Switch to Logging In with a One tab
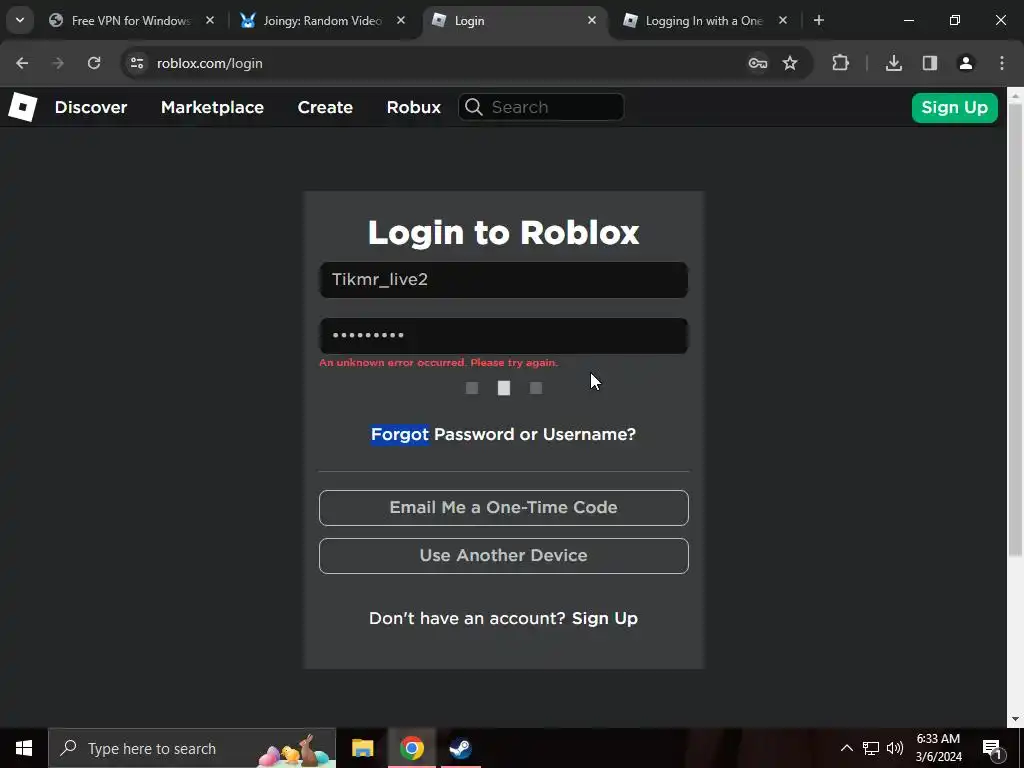 point(704,21)
